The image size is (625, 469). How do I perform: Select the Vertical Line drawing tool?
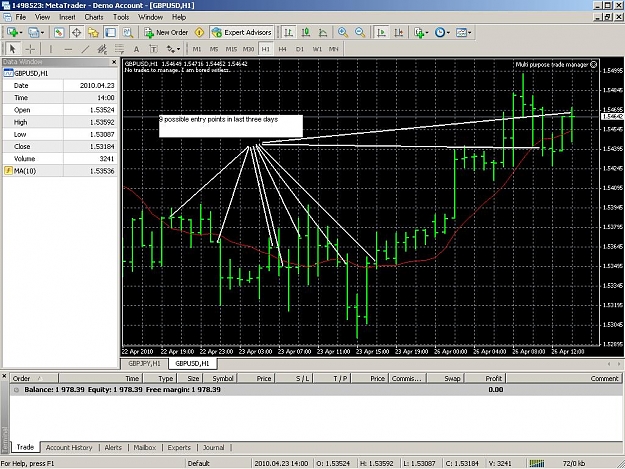51,49
